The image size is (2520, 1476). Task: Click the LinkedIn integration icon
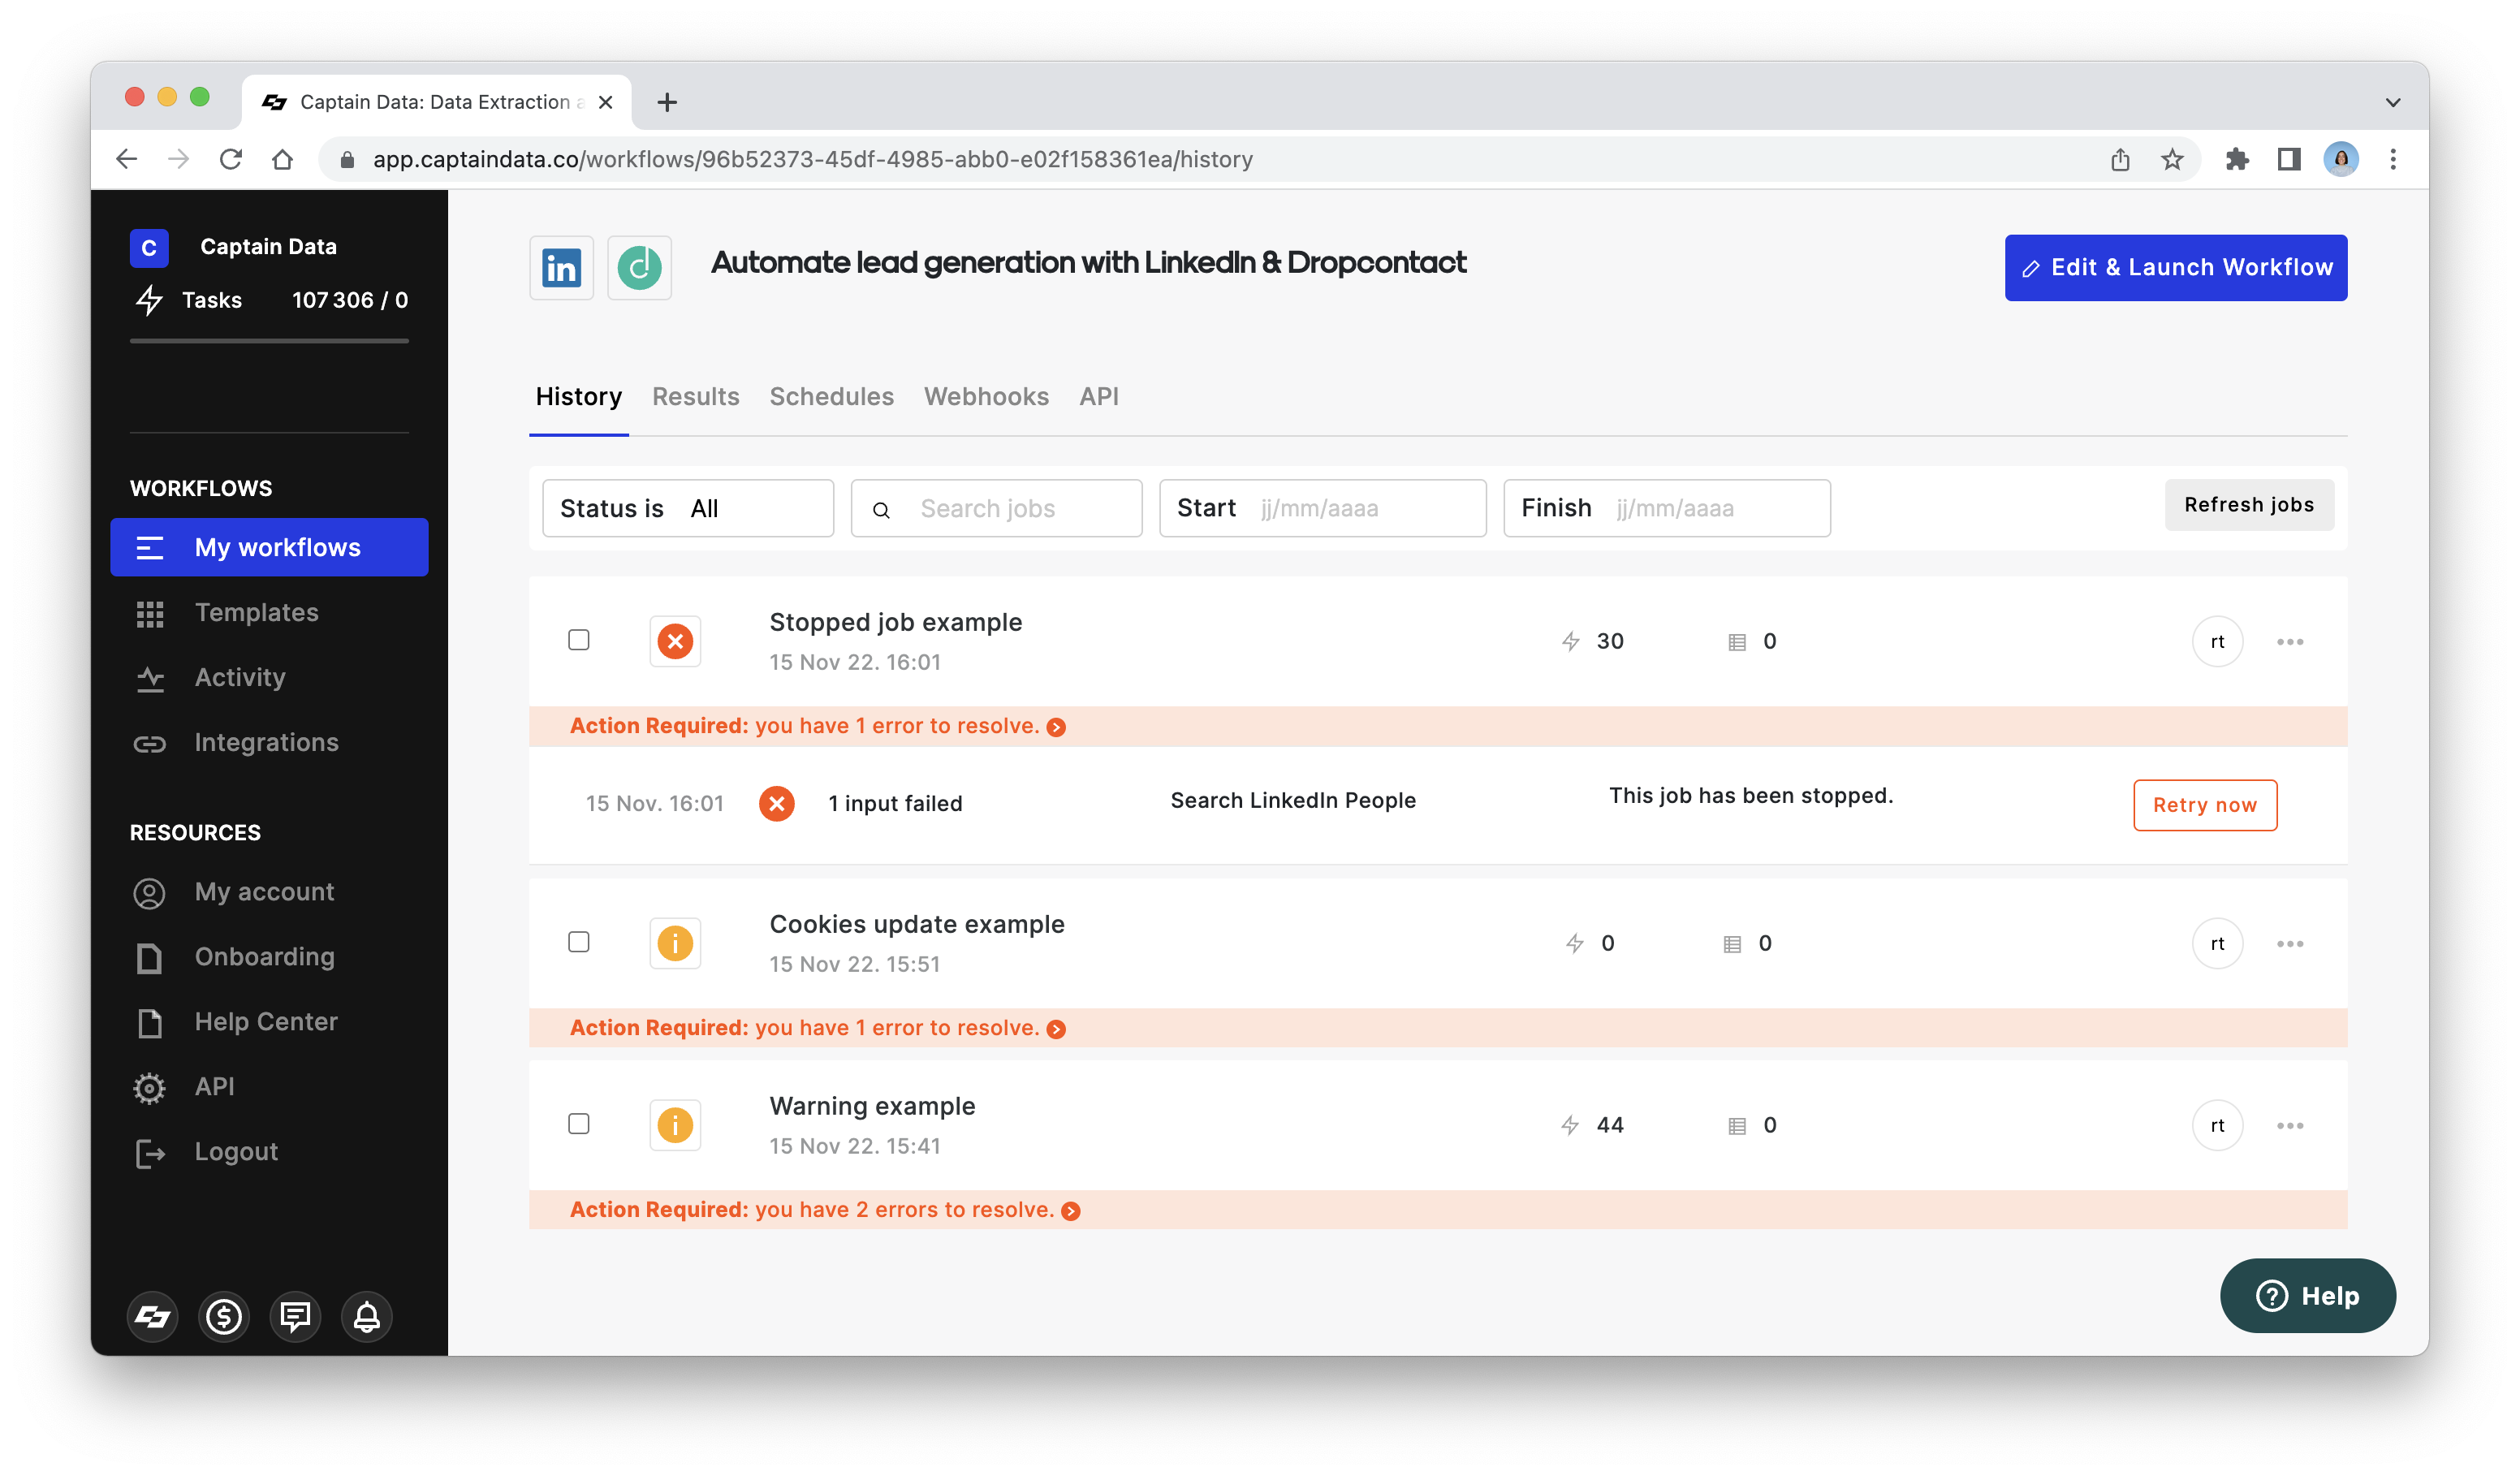click(x=561, y=267)
